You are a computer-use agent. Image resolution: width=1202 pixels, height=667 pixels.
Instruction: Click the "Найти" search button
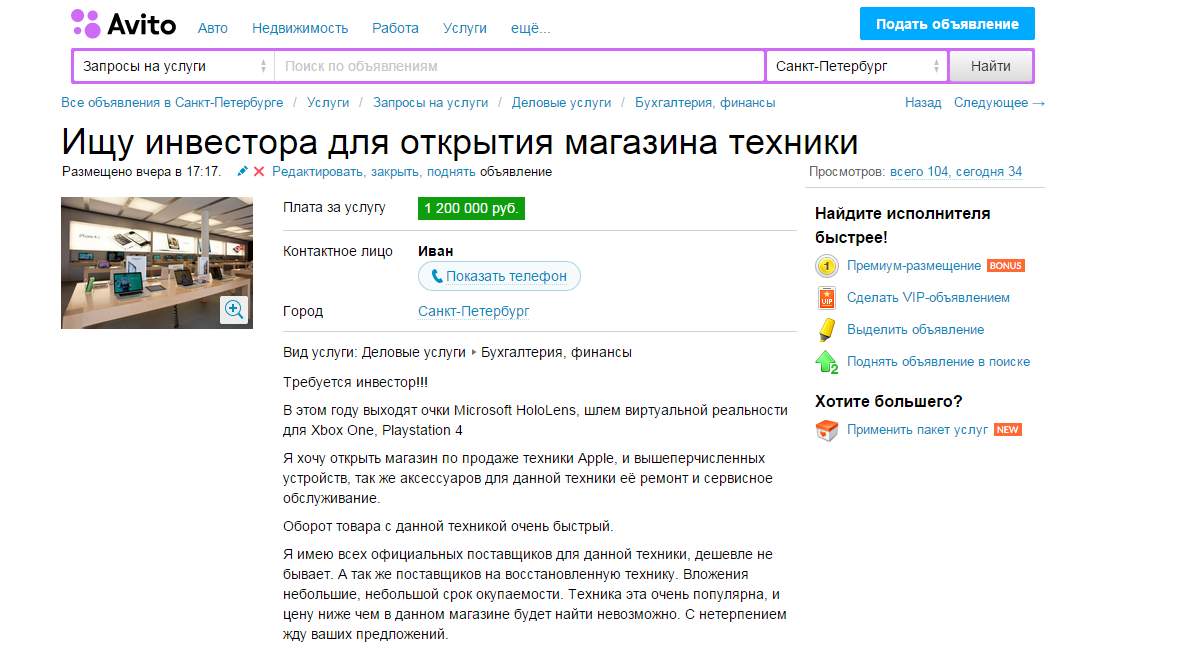(x=990, y=67)
